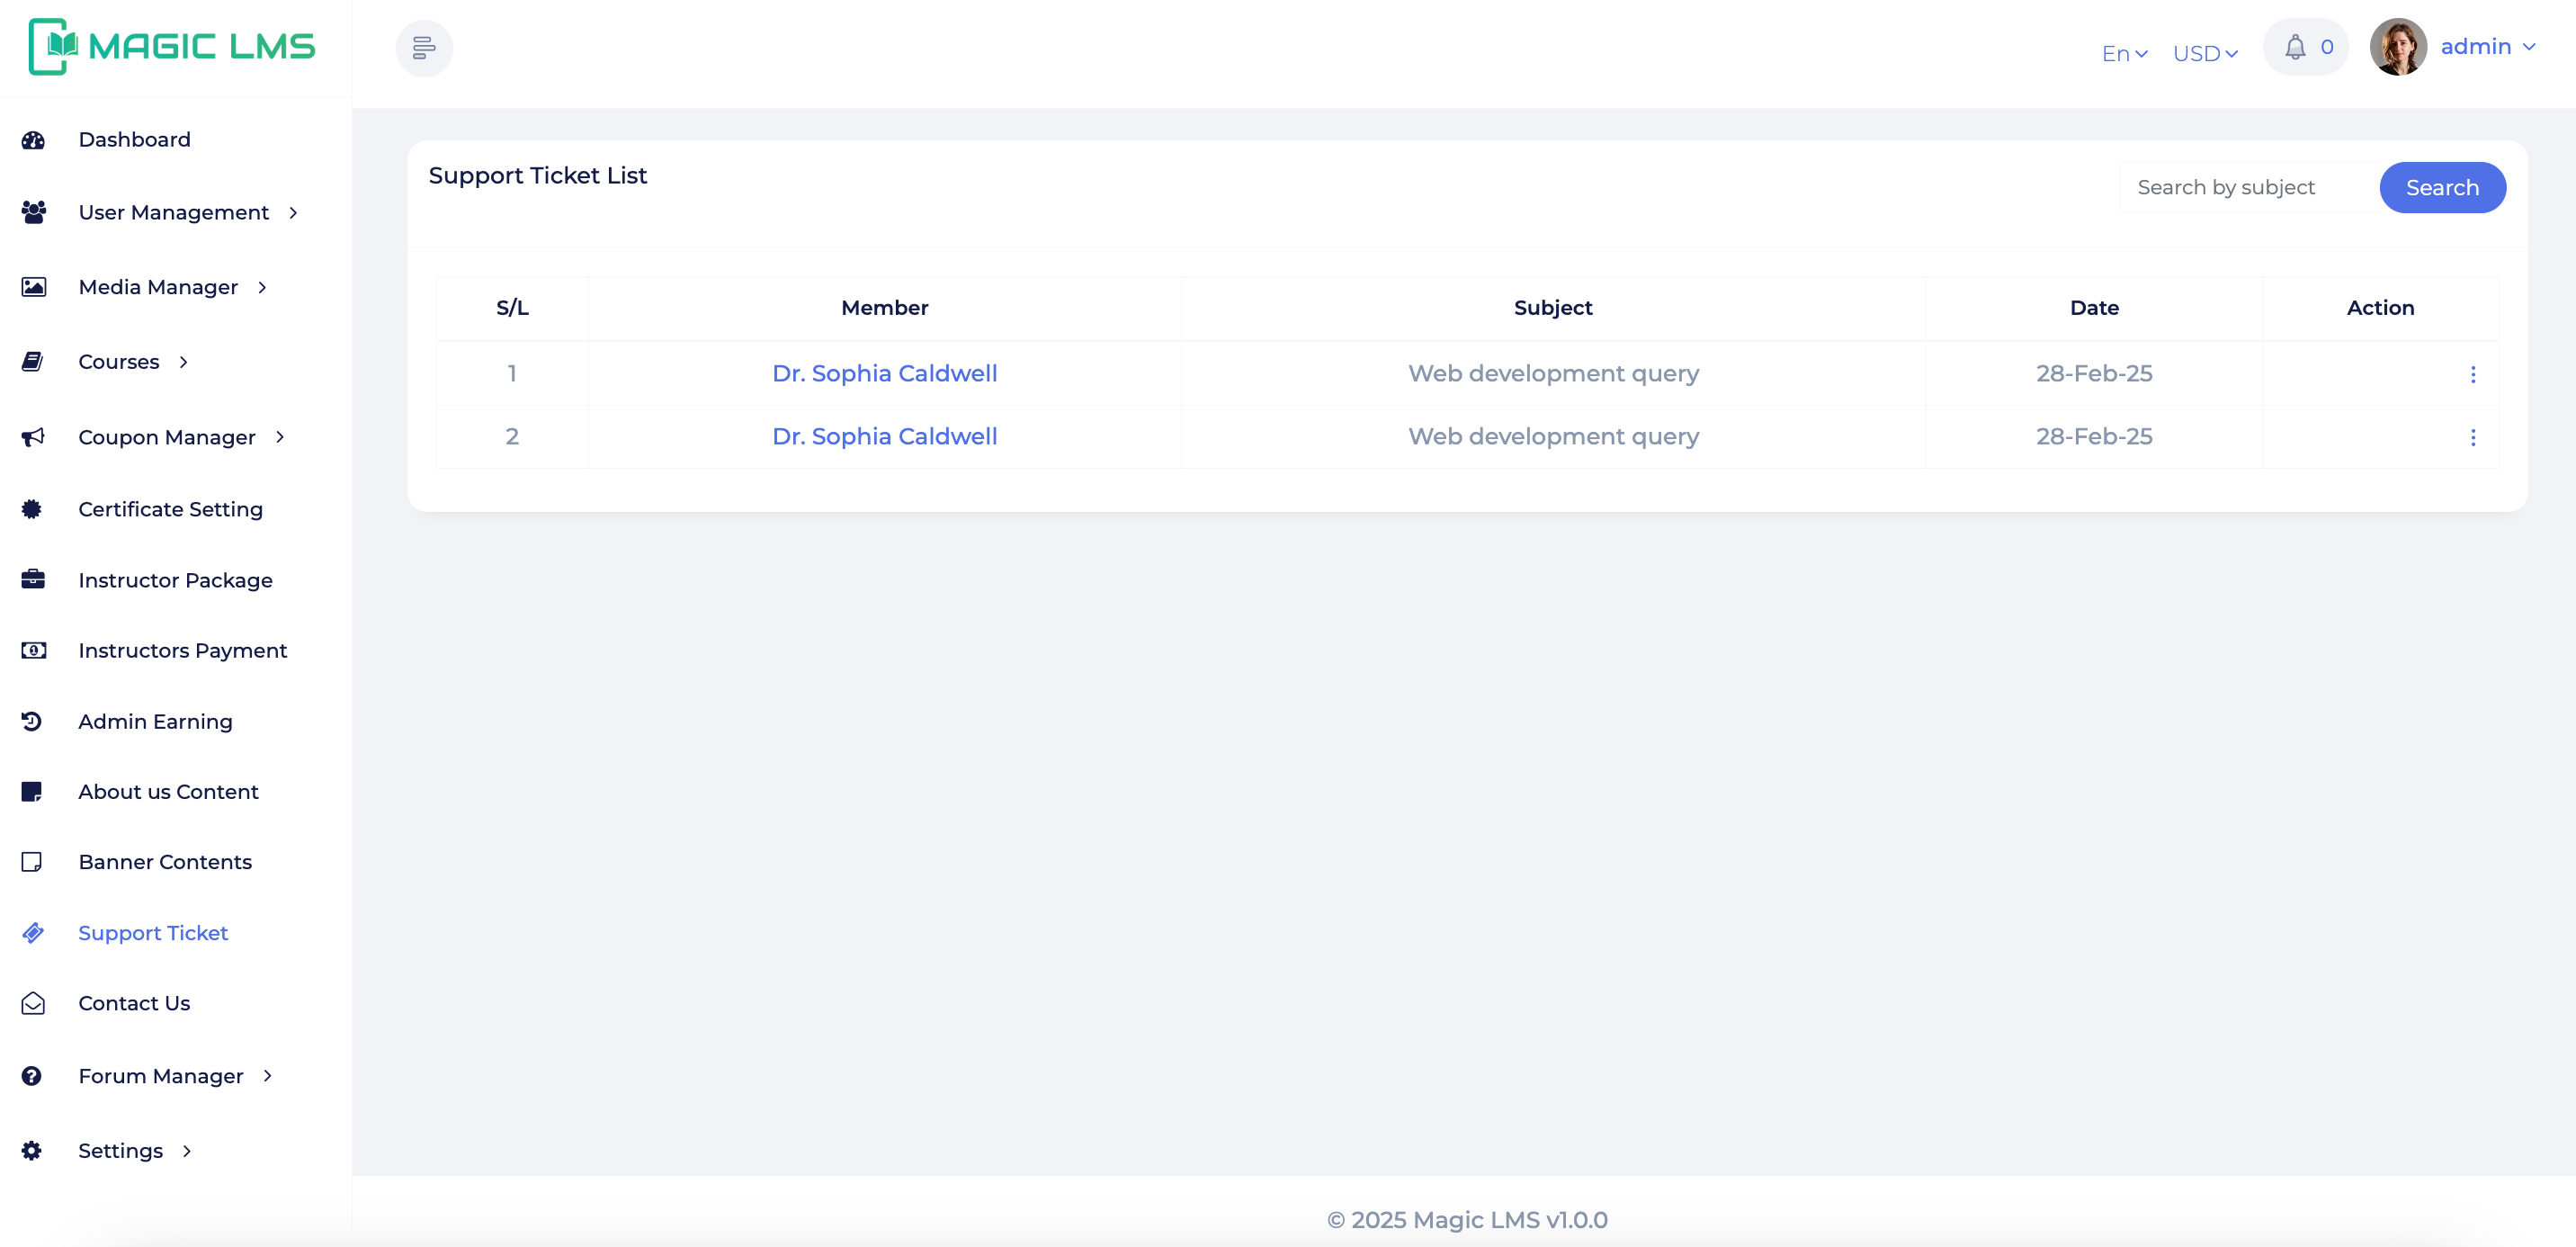Click the blue Search button
This screenshot has width=2576, height=1247.
click(x=2442, y=187)
